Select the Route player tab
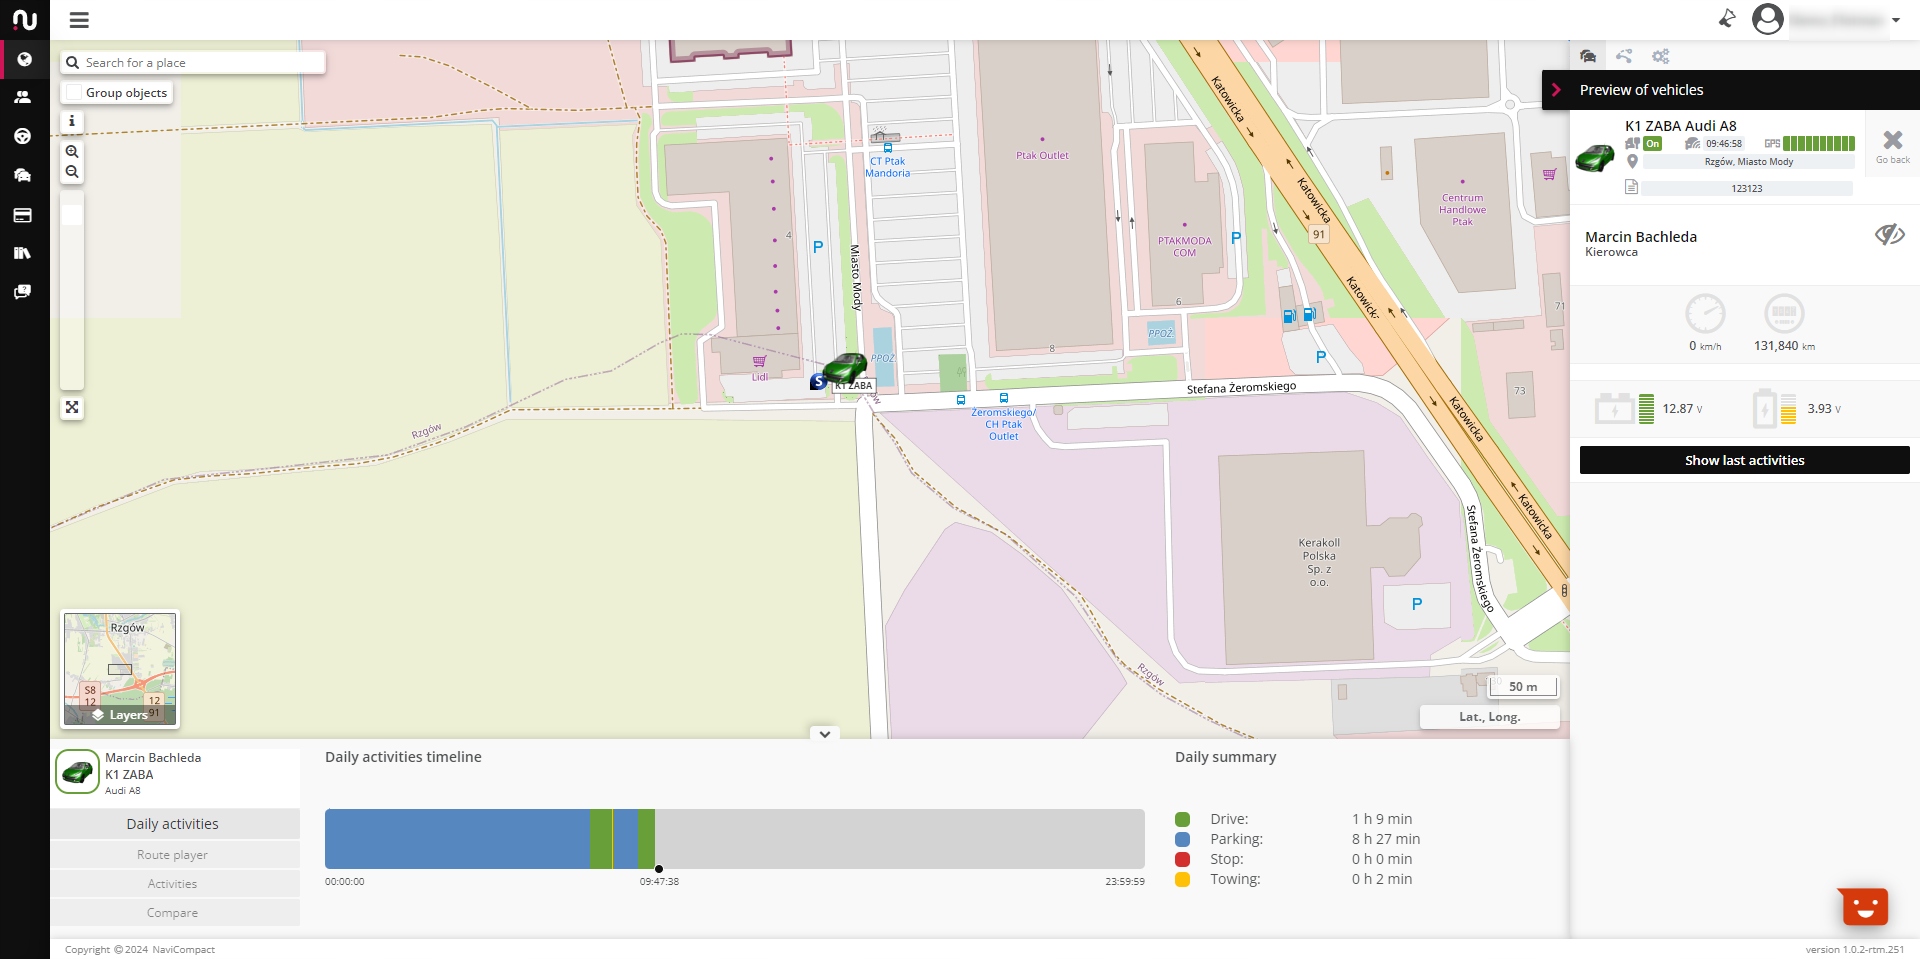The image size is (1920, 959). [175, 855]
